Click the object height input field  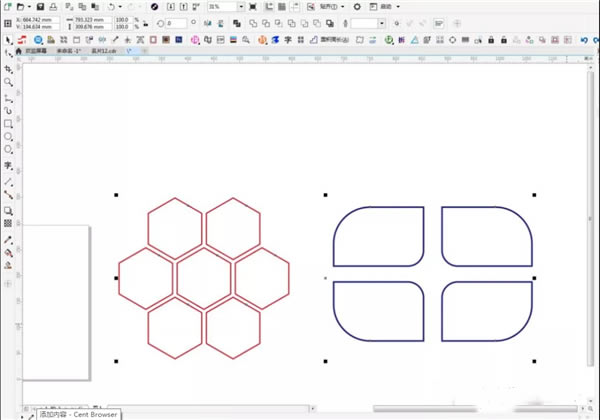click(93, 27)
